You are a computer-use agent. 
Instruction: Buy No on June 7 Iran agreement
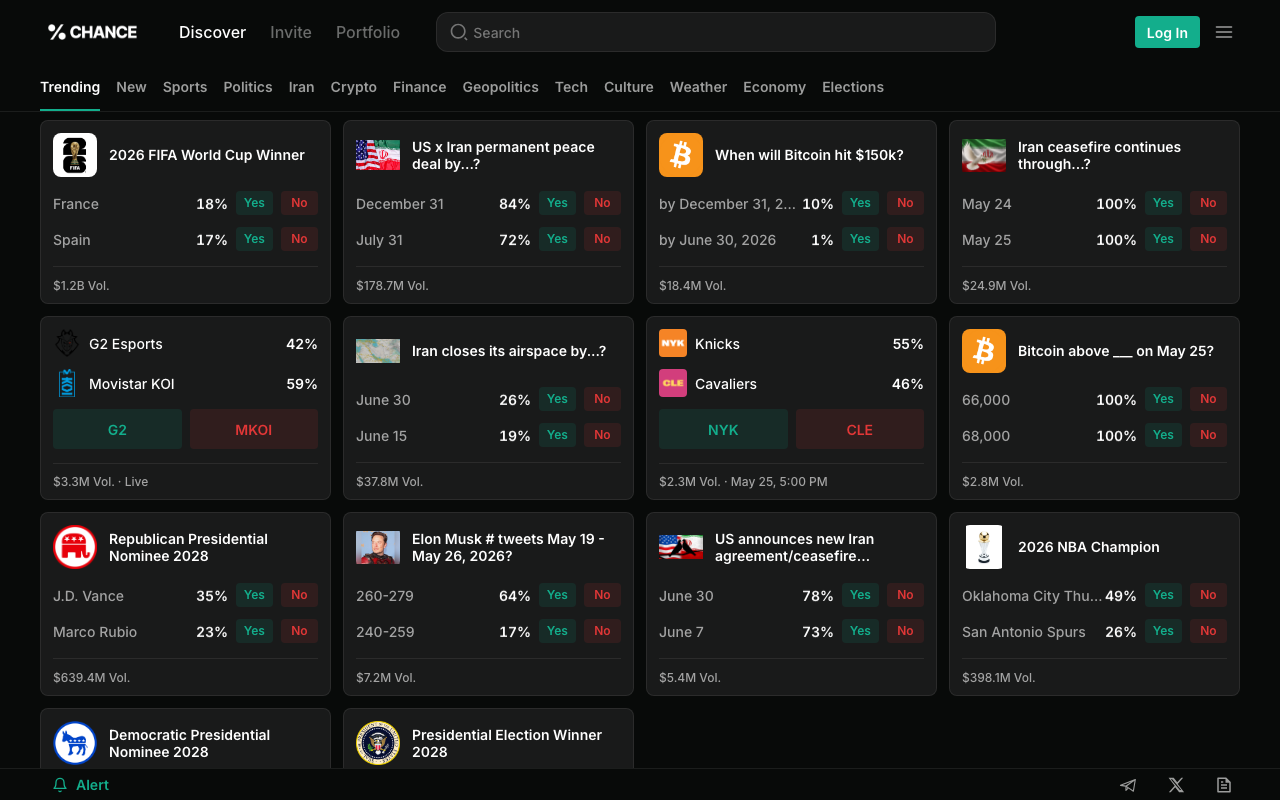[x=905, y=631]
